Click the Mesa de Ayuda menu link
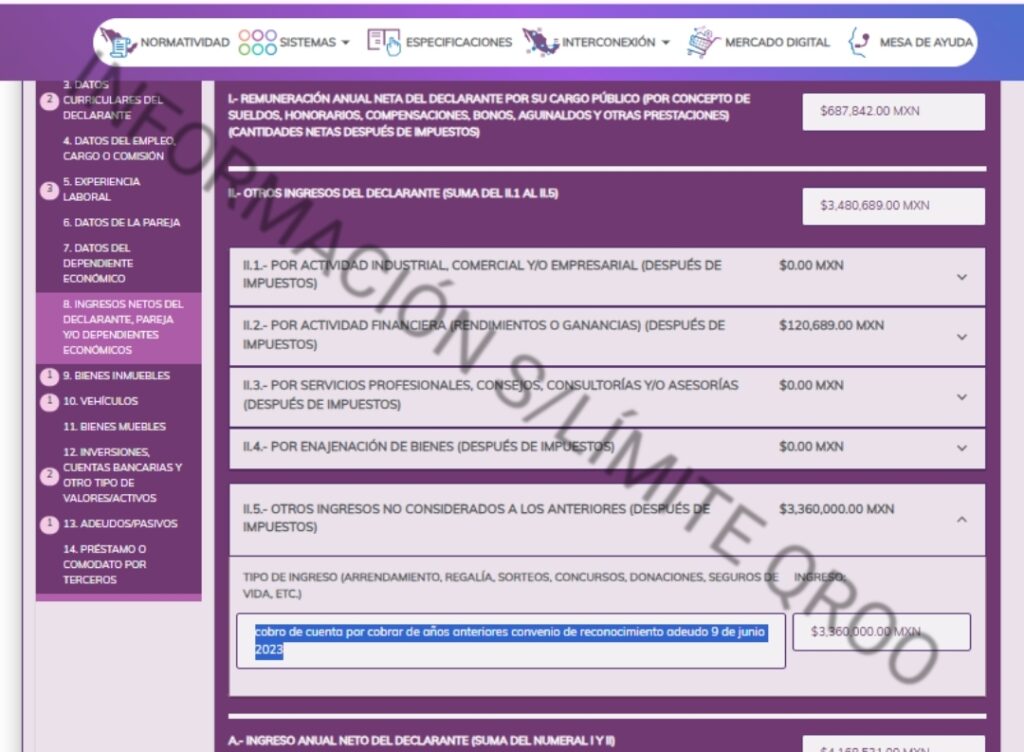Viewport: 1024px width, 752px height. [925, 43]
